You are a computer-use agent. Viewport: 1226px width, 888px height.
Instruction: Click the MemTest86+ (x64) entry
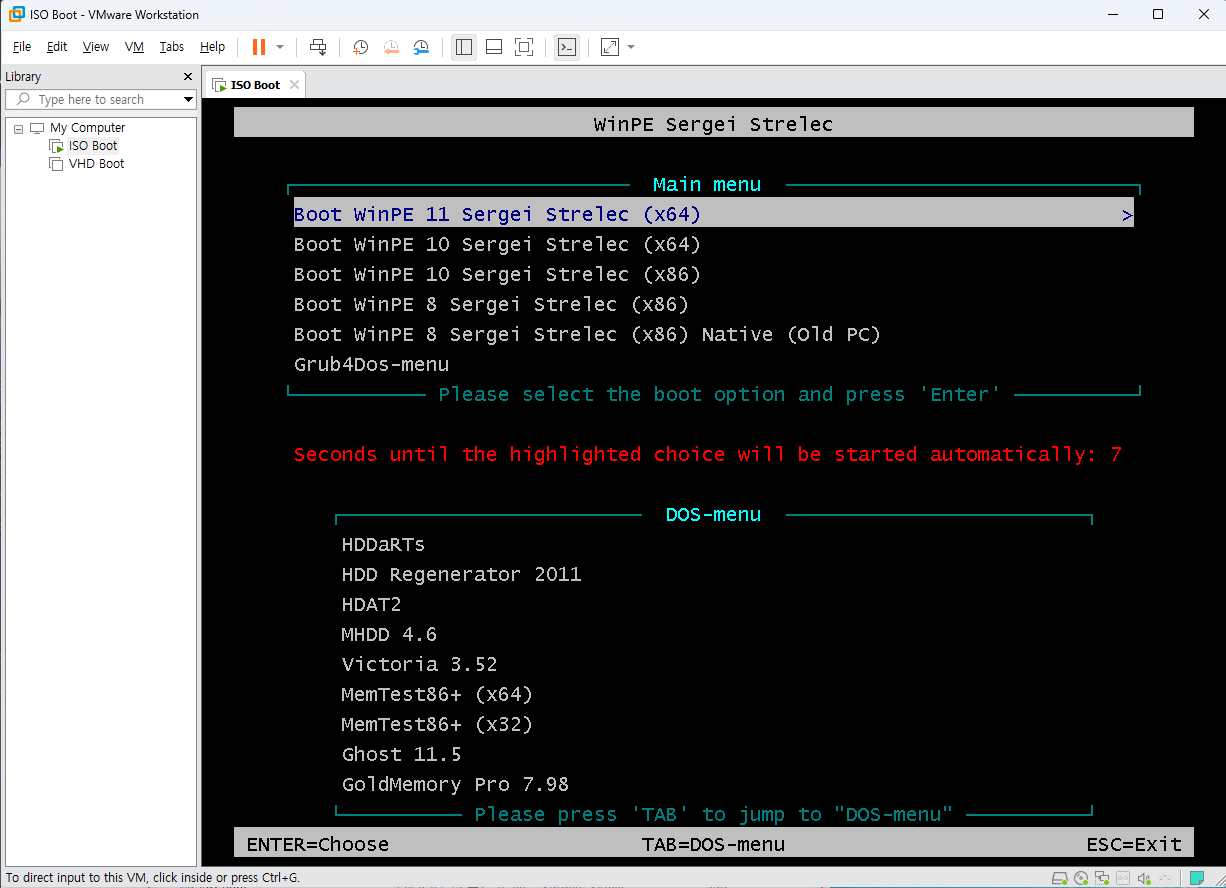[437, 694]
